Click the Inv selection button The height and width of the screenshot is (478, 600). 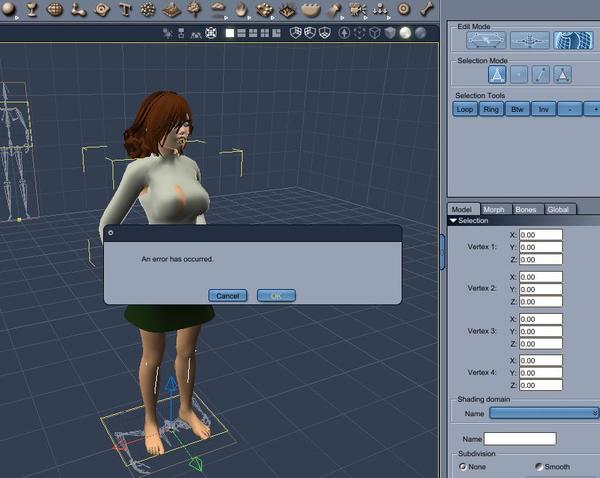pos(544,109)
